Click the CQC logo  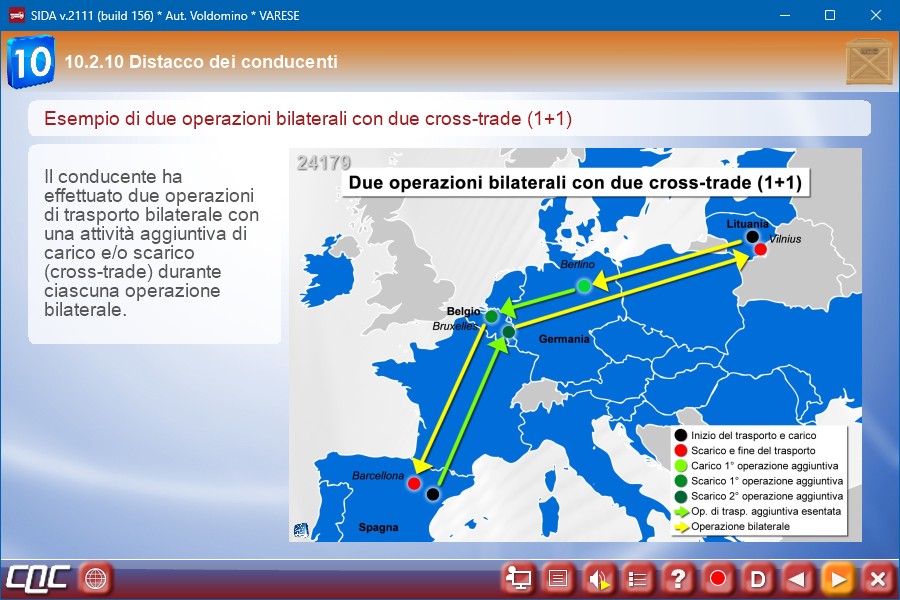(38, 578)
